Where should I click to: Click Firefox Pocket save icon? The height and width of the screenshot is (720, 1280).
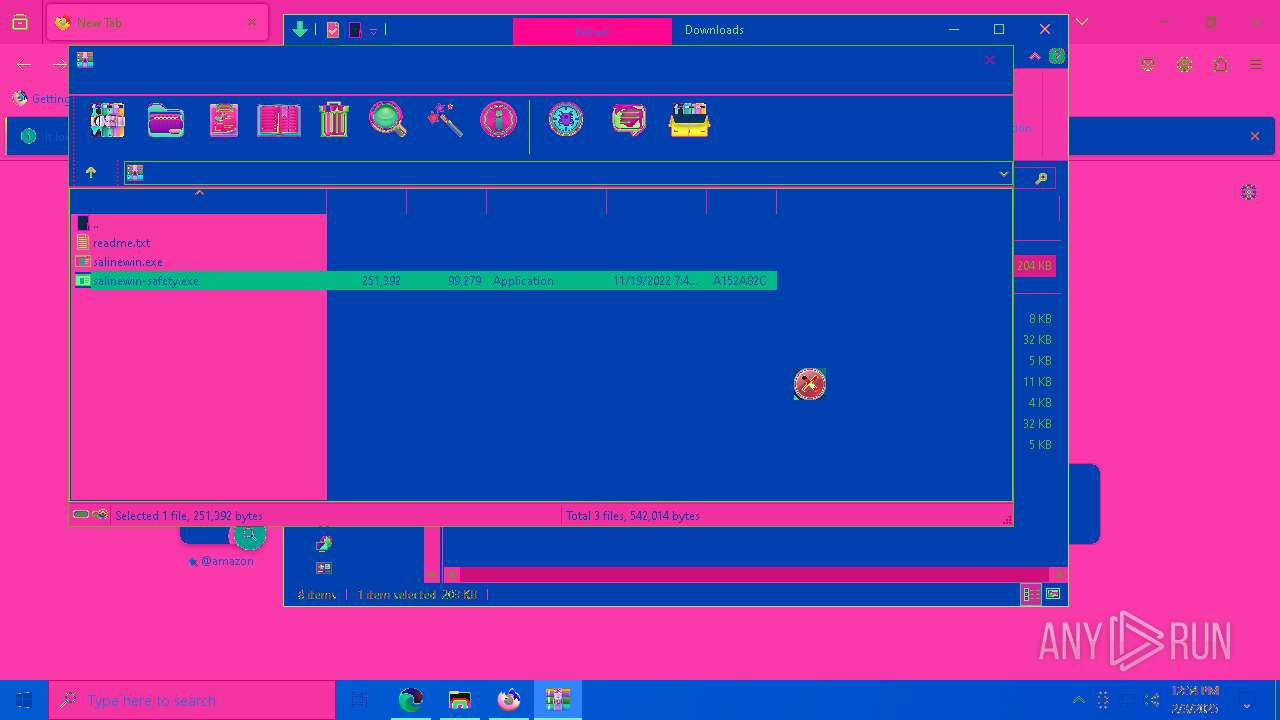click(x=1148, y=65)
